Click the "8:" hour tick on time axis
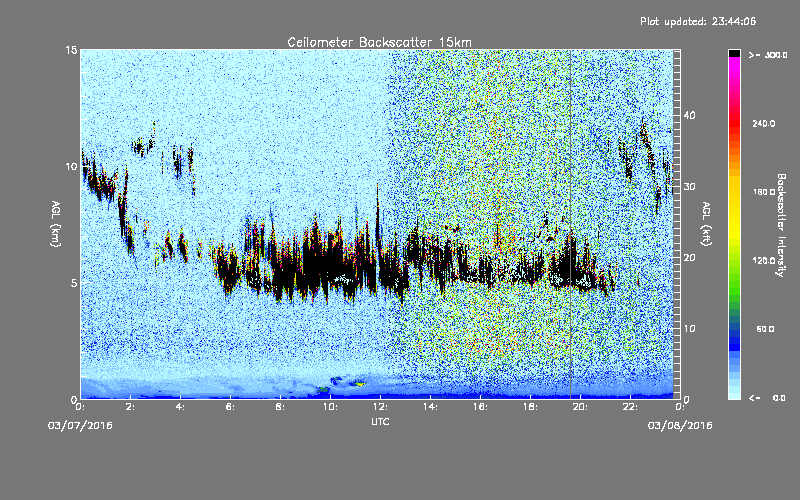Image resolution: width=800 pixels, height=500 pixels. (281, 407)
